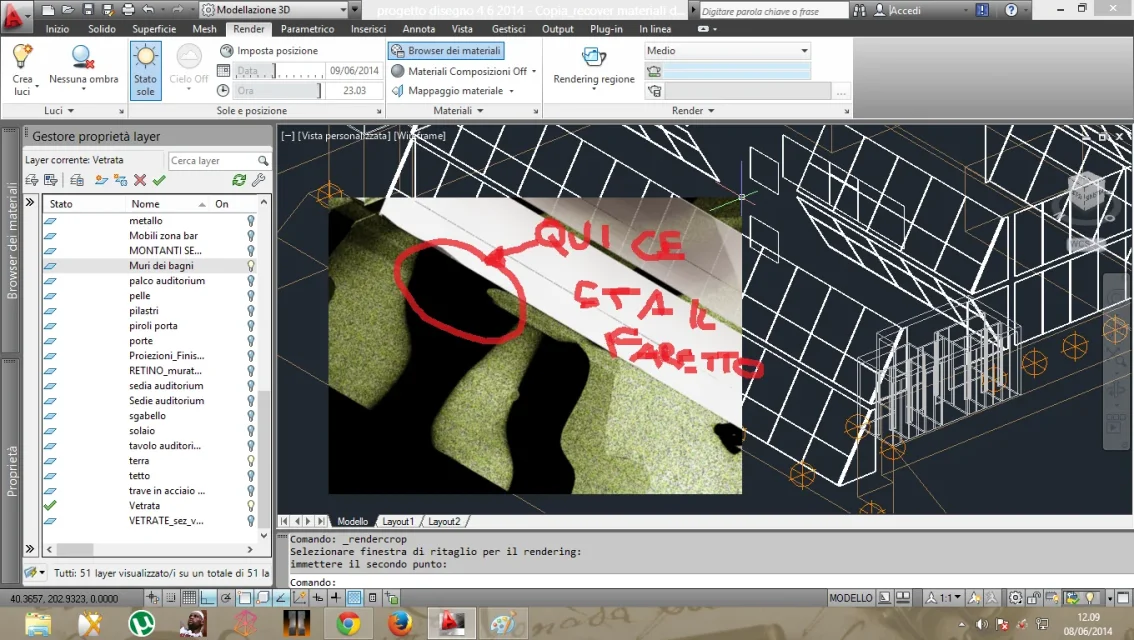Screen dimensions: 1134x640
Task: Click the Crea luci light bulb icon
Action: [x=22, y=56]
